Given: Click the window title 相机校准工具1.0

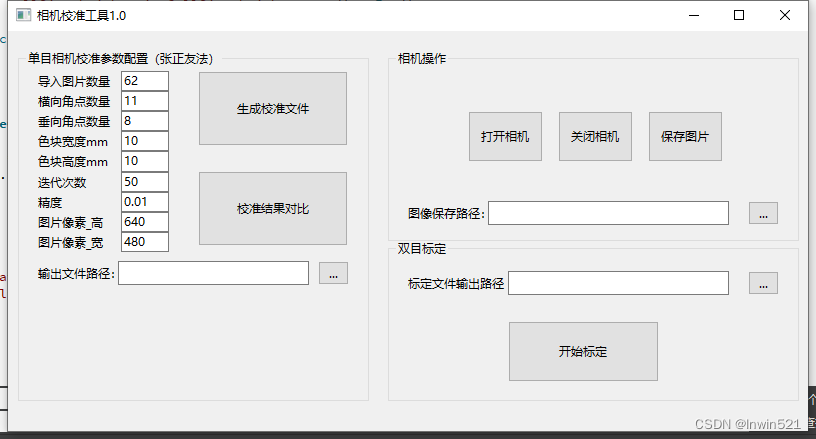Looking at the screenshot, I should [x=81, y=16].
